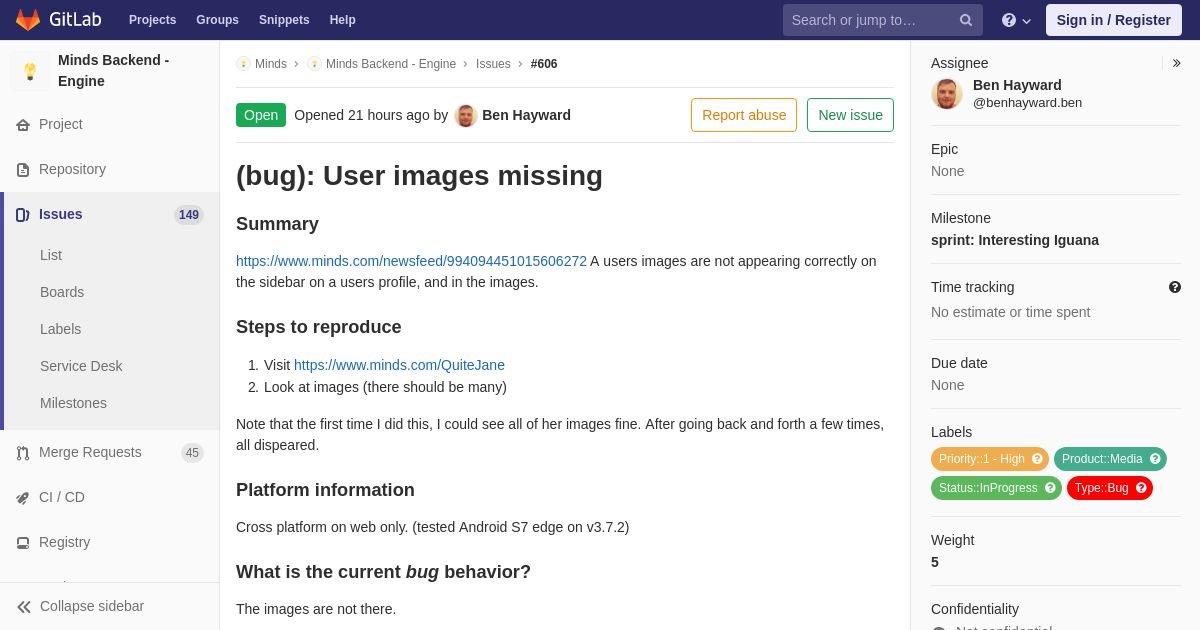Open the Help question mark dropdown

point(1016,20)
